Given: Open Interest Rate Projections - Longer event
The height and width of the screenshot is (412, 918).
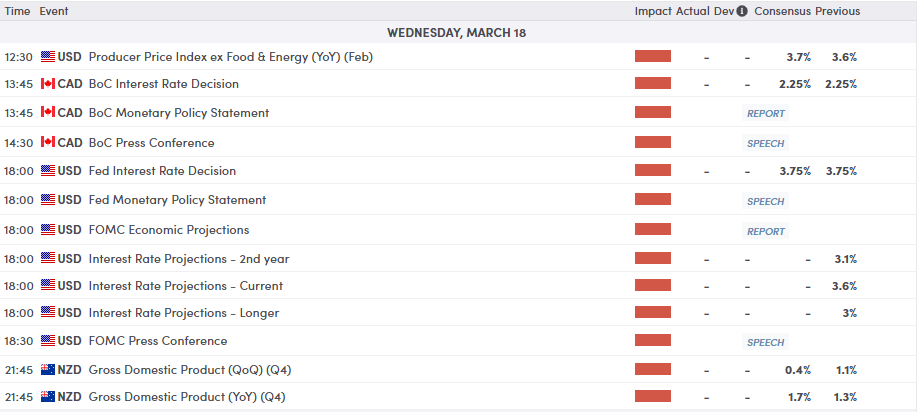Looking at the screenshot, I should pos(183,313).
